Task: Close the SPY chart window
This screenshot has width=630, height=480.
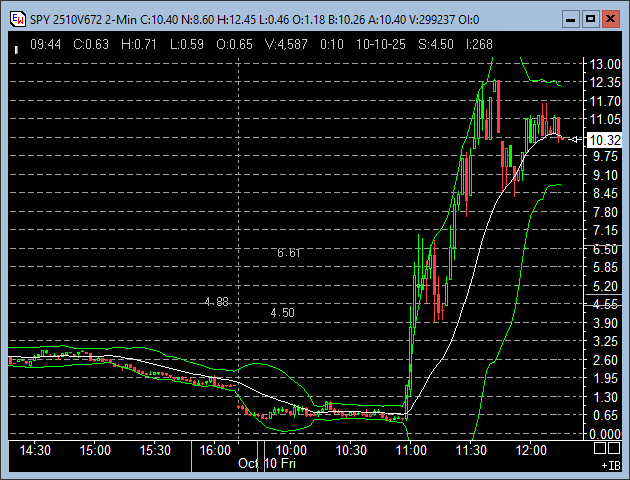Action: [611, 18]
